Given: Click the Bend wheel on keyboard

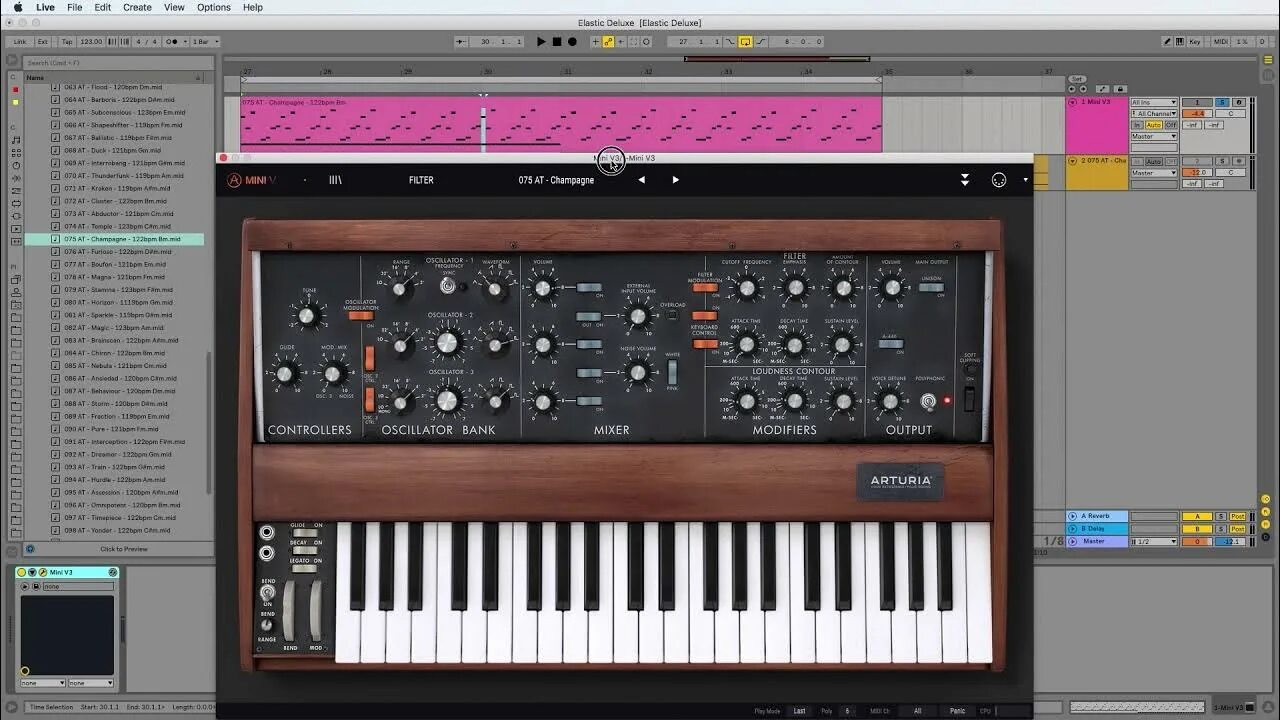Looking at the screenshot, I should (x=289, y=609).
